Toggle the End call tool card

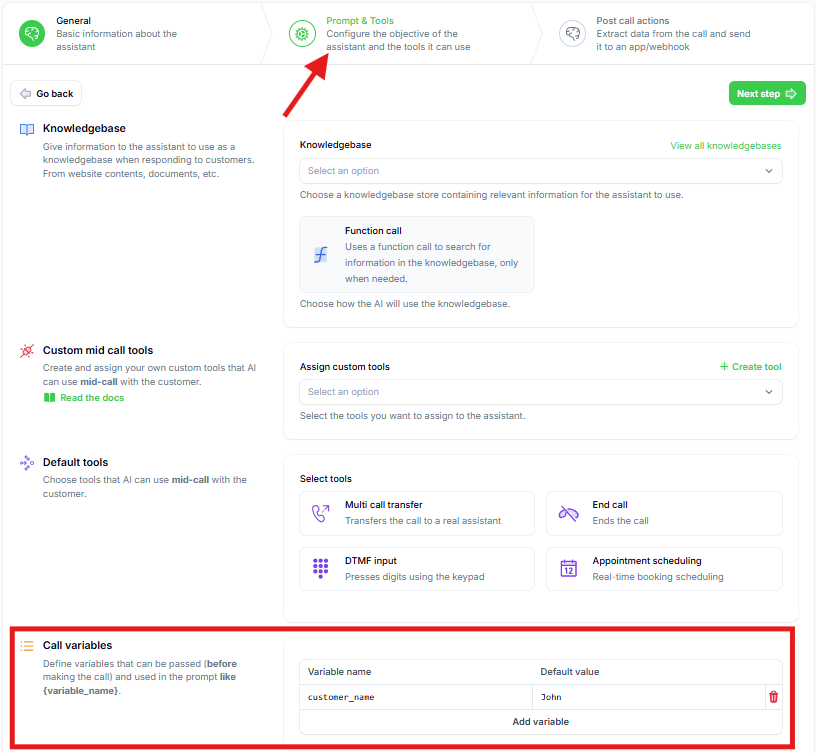[x=664, y=513]
